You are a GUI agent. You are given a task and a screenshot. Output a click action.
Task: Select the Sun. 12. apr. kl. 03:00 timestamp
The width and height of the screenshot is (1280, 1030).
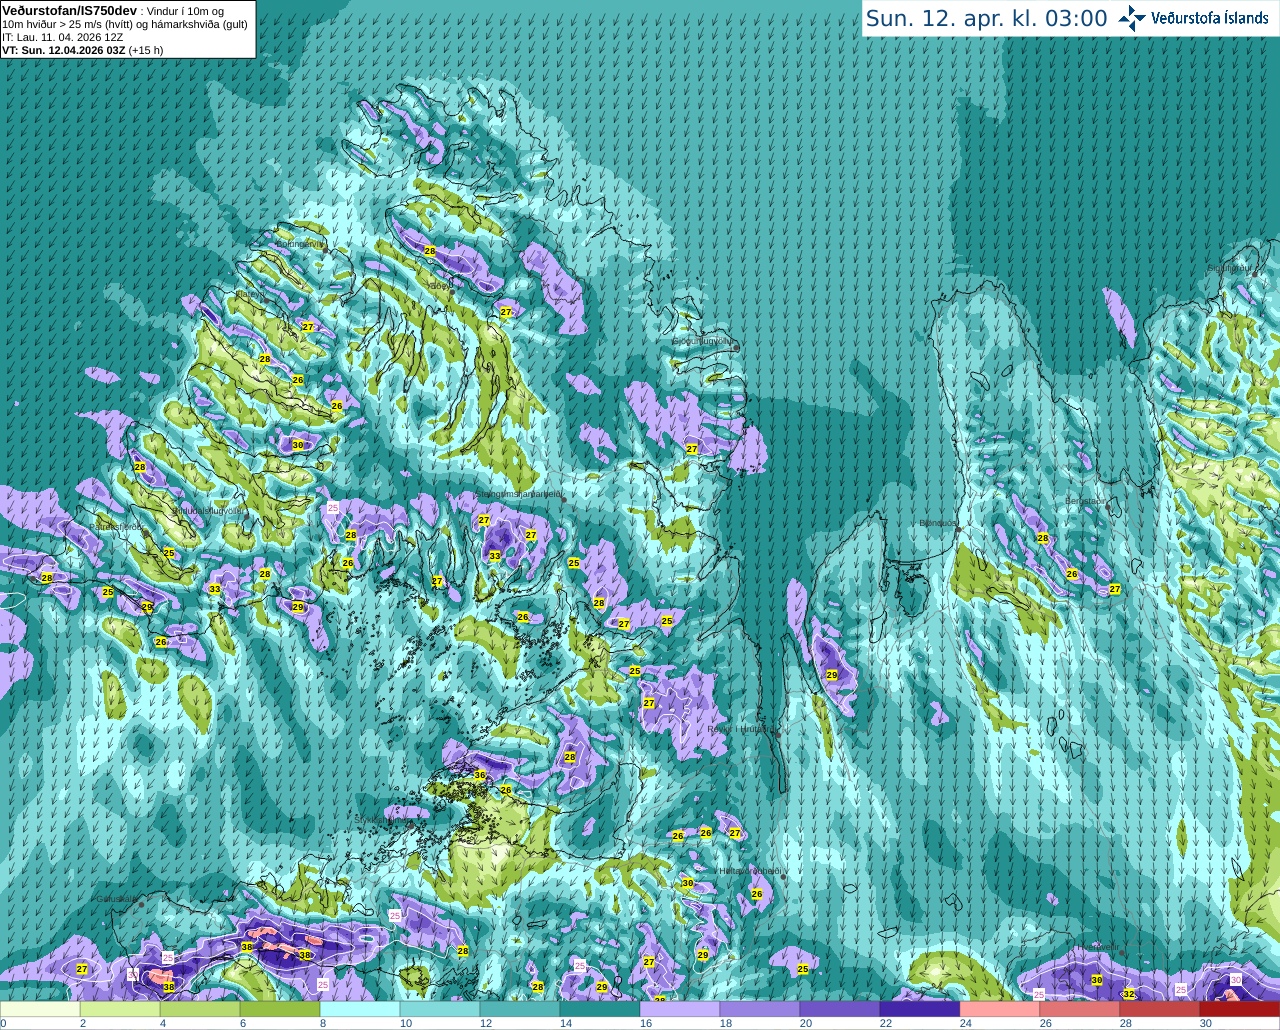pos(986,19)
